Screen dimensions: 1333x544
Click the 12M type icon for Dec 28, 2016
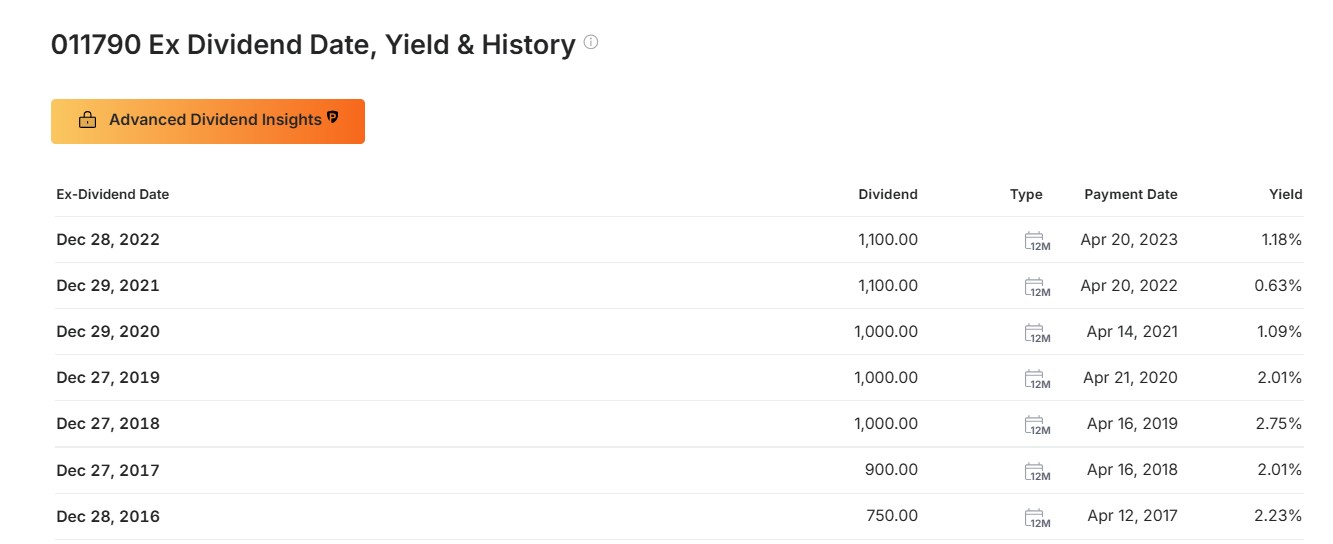click(x=1037, y=517)
